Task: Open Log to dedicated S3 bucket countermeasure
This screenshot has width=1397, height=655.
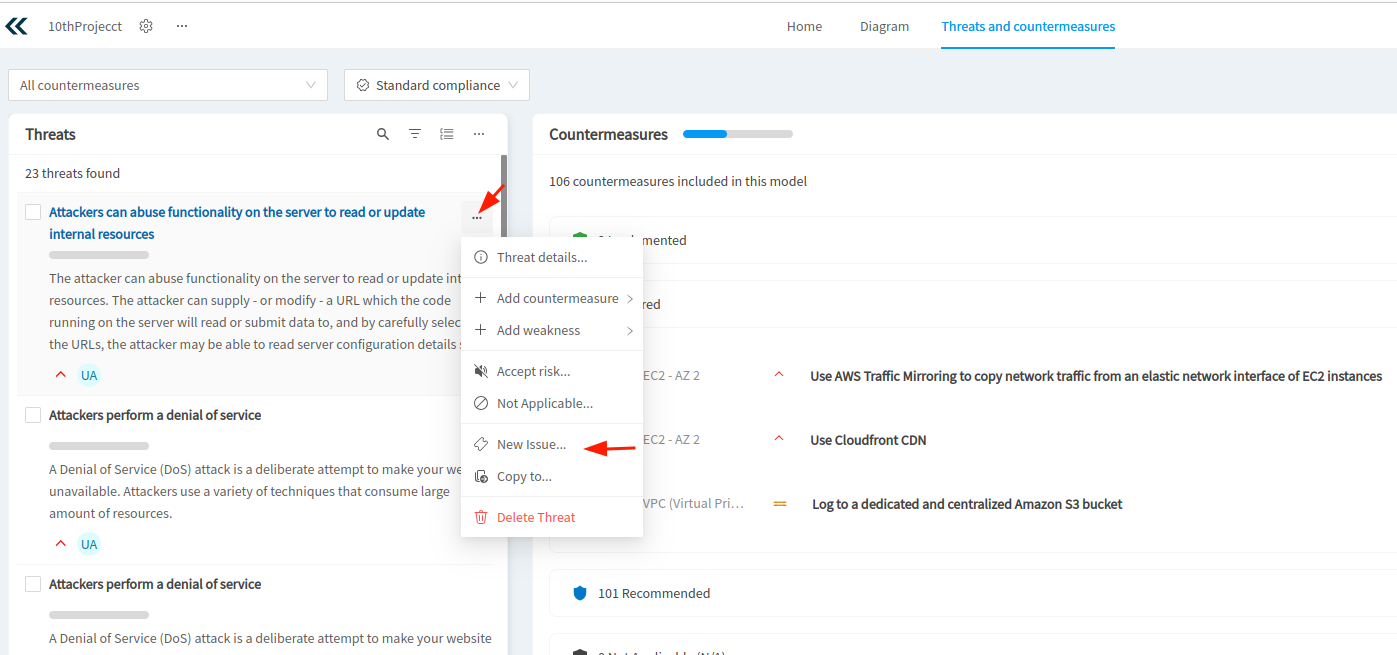Action: tap(967, 504)
